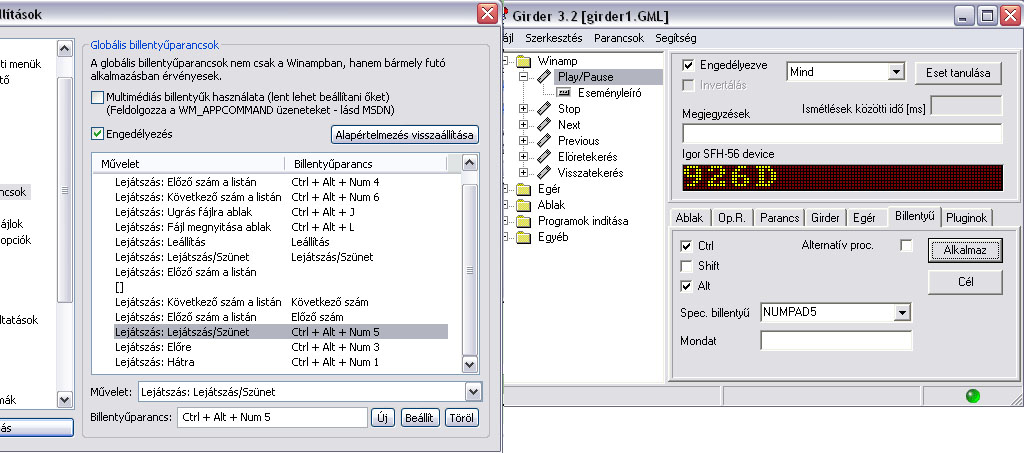Click the Billentyűparancs column header
This screenshot has height=453, width=1024.
click(366, 164)
